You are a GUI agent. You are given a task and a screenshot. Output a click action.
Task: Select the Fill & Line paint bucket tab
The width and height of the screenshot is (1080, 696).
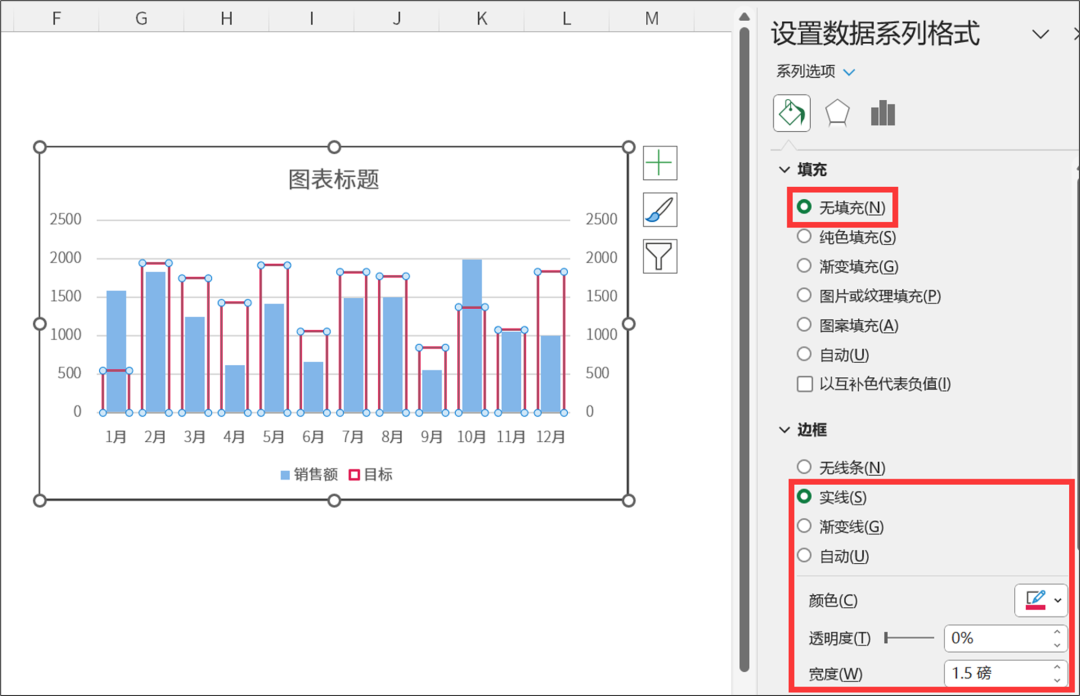(x=792, y=113)
